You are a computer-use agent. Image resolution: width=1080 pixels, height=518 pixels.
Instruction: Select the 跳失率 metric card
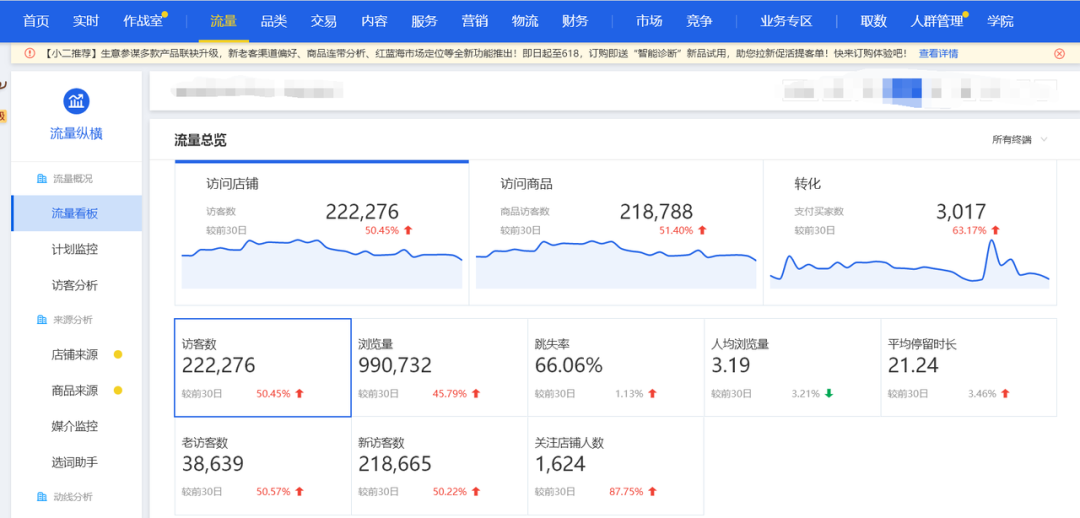(x=616, y=368)
